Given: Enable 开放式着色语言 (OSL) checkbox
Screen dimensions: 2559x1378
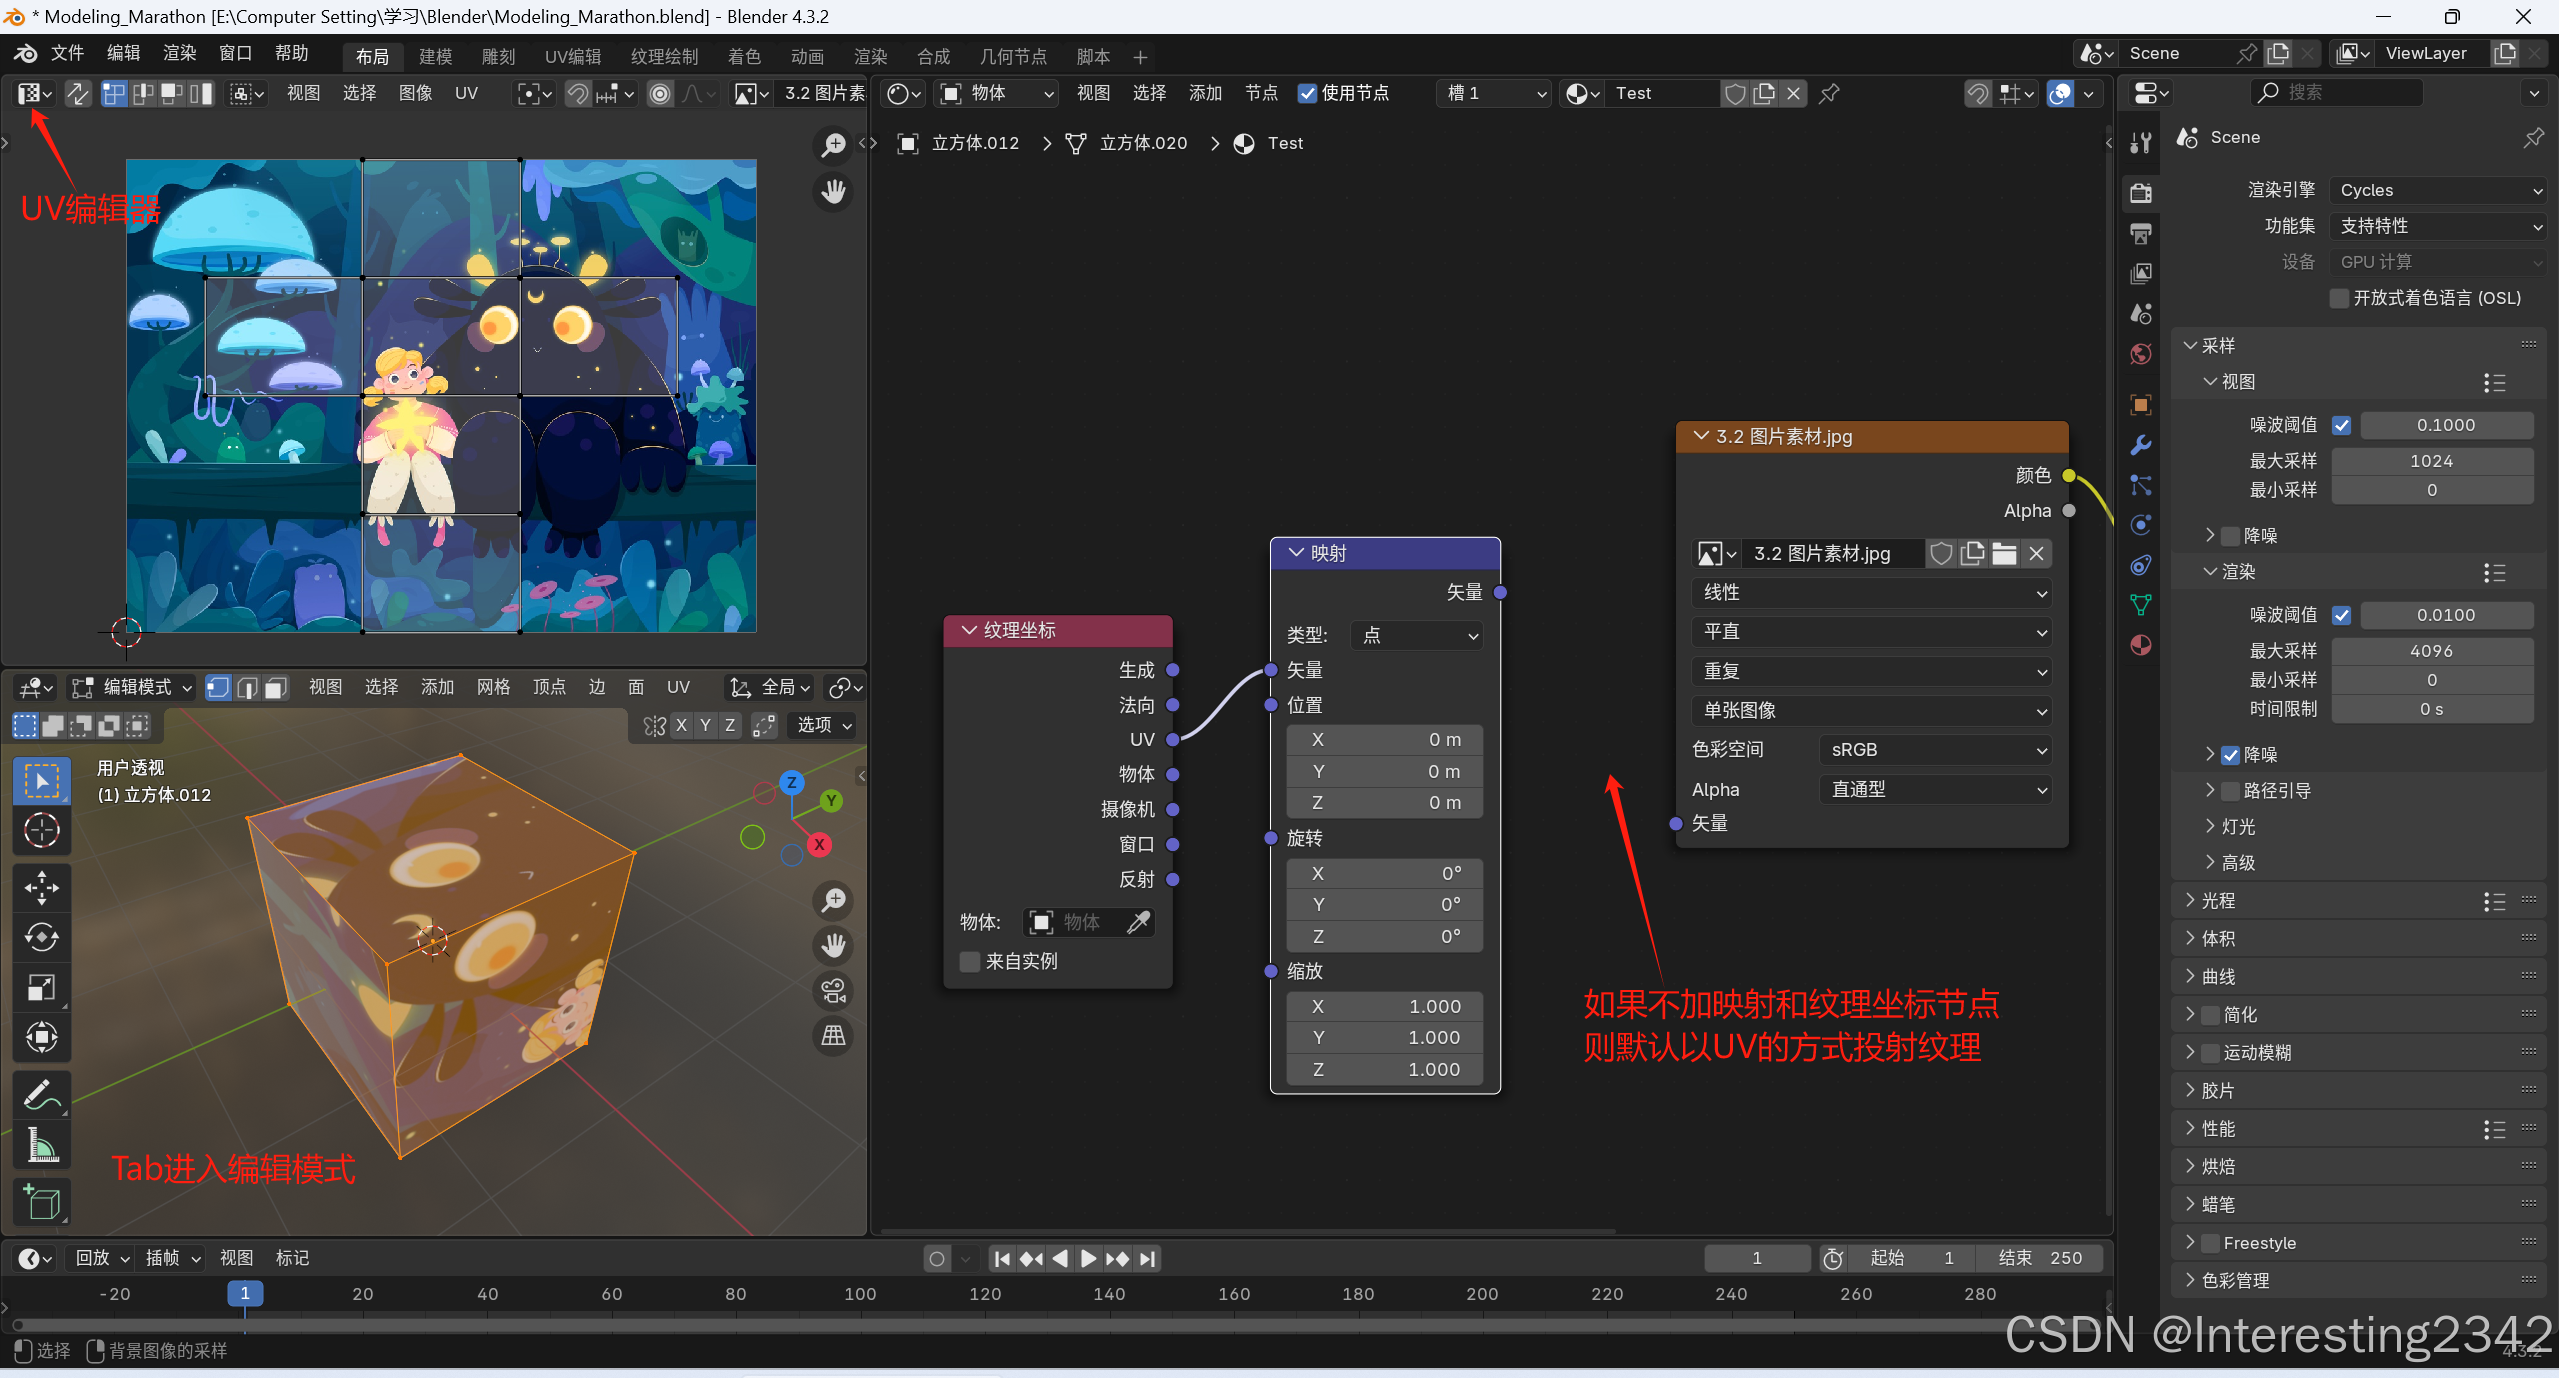Looking at the screenshot, I should [2339, 298].
